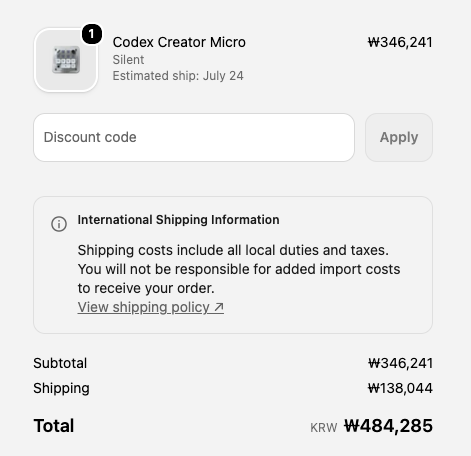
Task: Click the Apply button
Action: (399, 137)
